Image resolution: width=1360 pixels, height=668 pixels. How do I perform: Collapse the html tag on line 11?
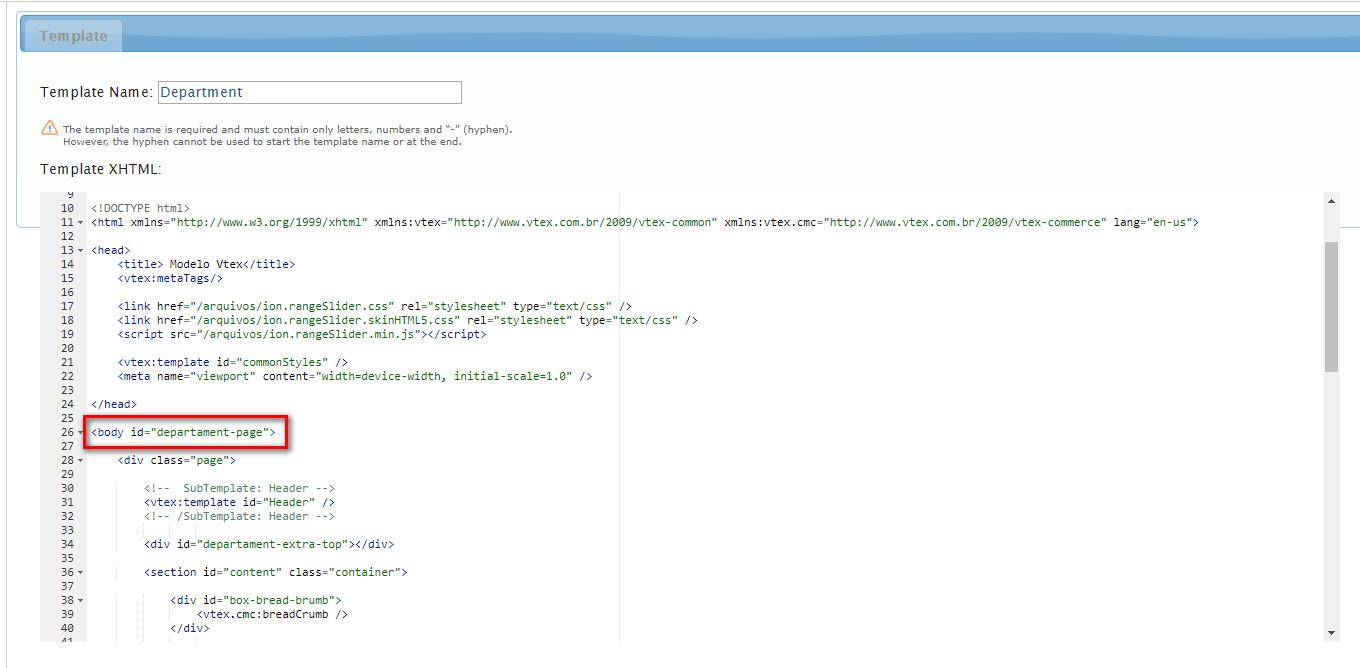[x=81, y=222]
